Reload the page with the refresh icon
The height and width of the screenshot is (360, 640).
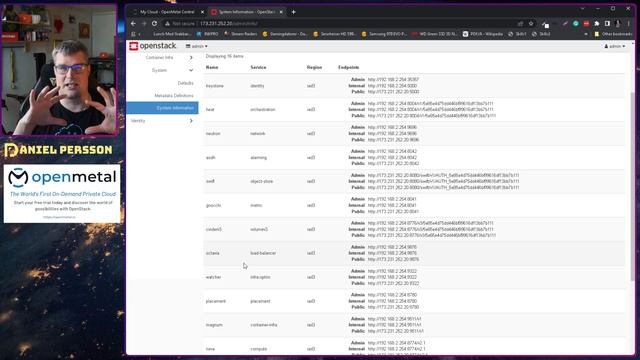(154, 24)
